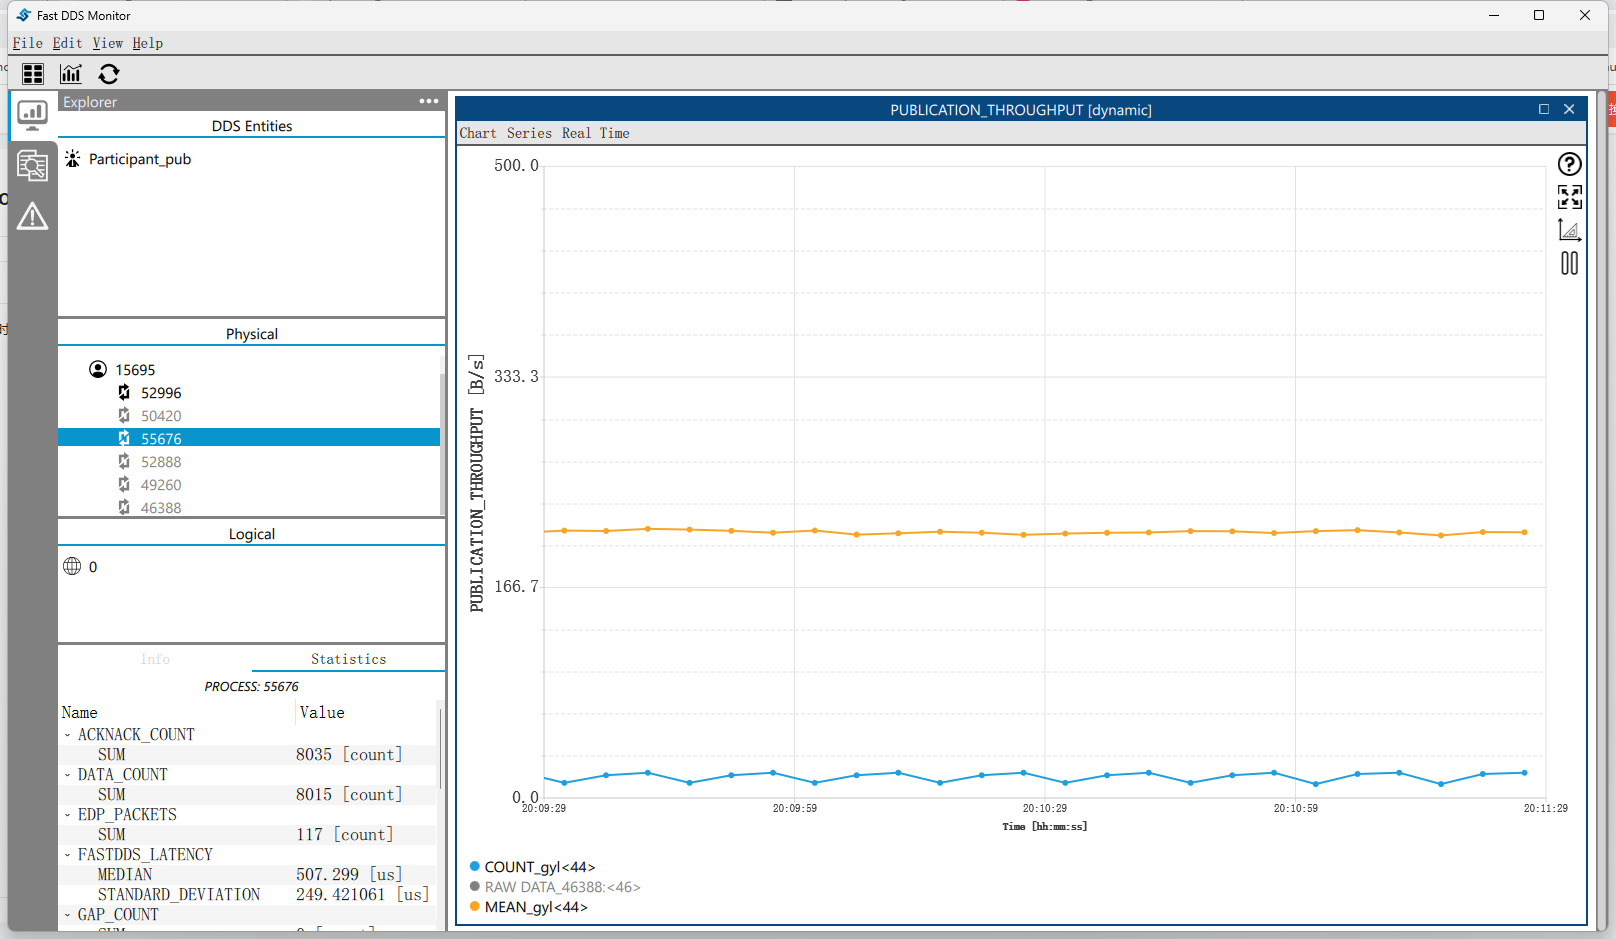This screenshot has width=1616, height=939.
Task: Toggle the MEAN_gyl<44> series visibility
Action: coord(535,907)
